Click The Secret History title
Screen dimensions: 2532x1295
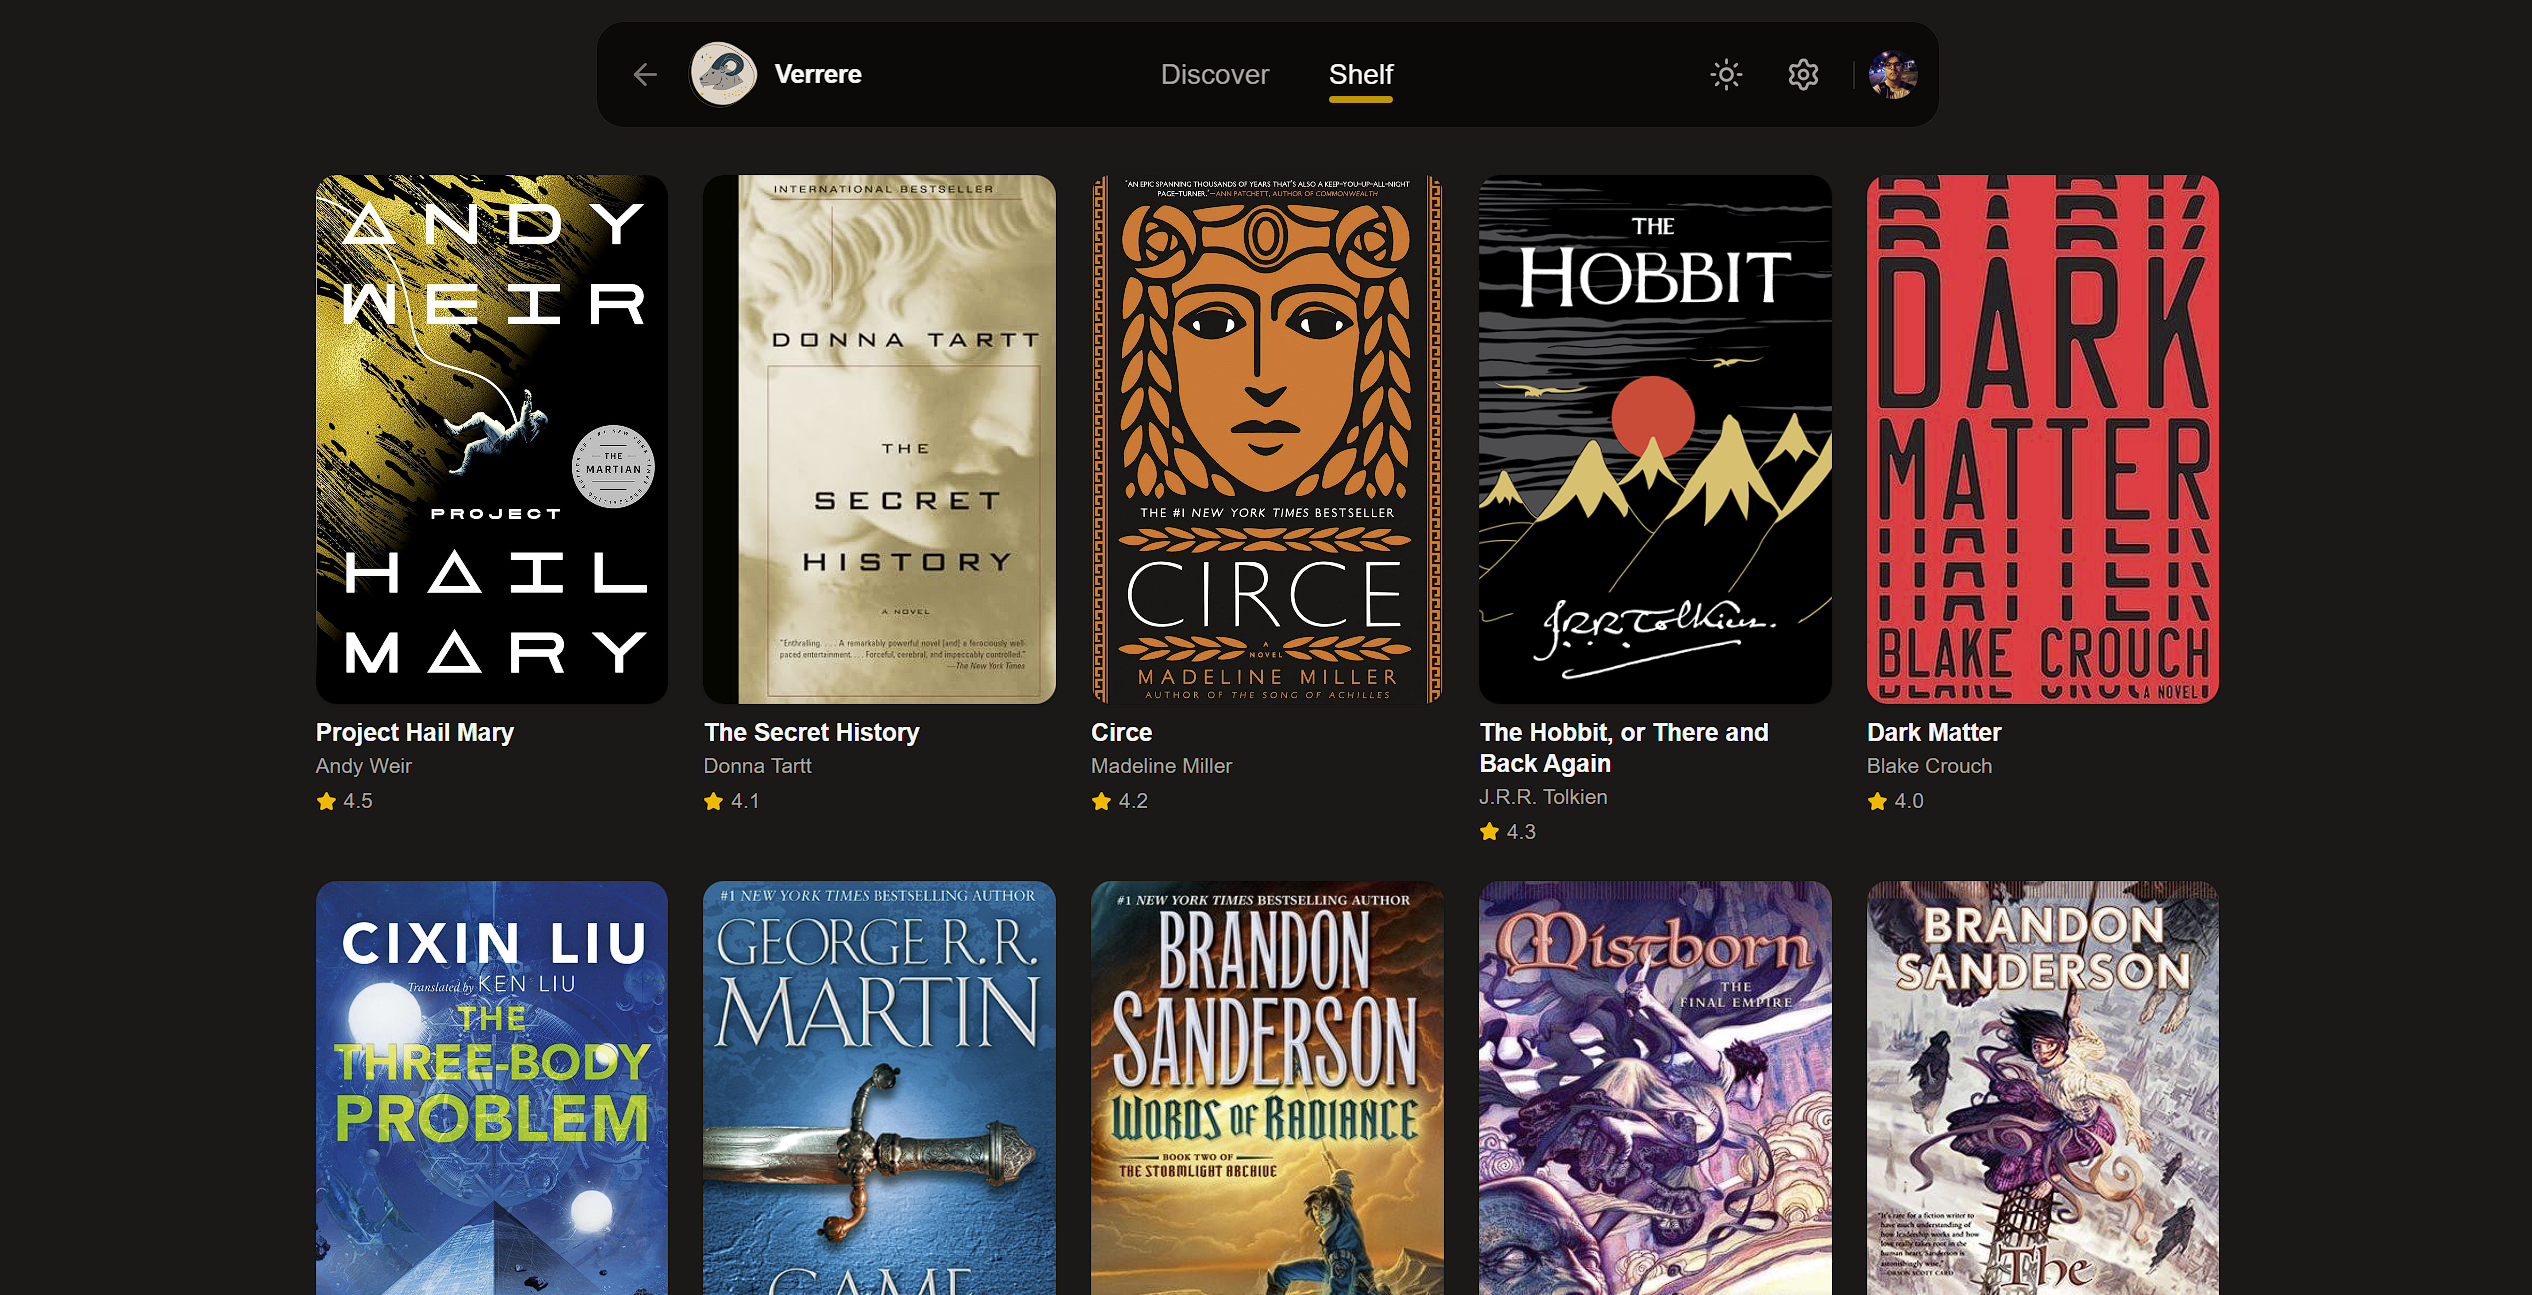pos(811,732)
